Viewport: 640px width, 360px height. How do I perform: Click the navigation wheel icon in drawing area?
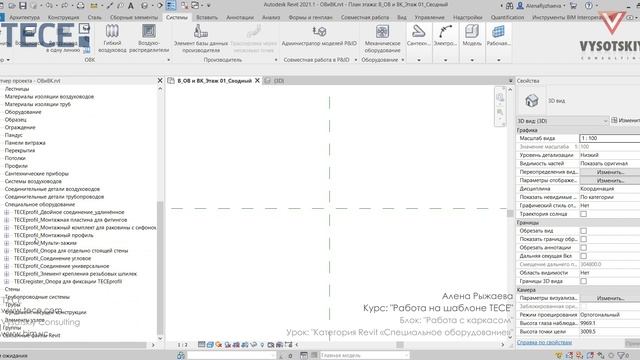click(500, 97)
